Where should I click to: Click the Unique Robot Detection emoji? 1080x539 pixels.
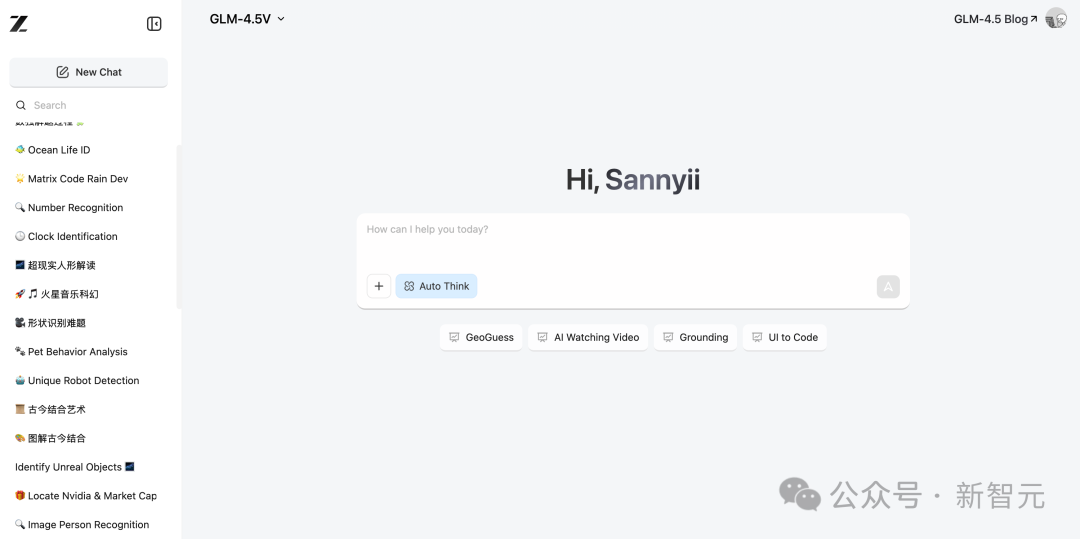click(20, 380)
